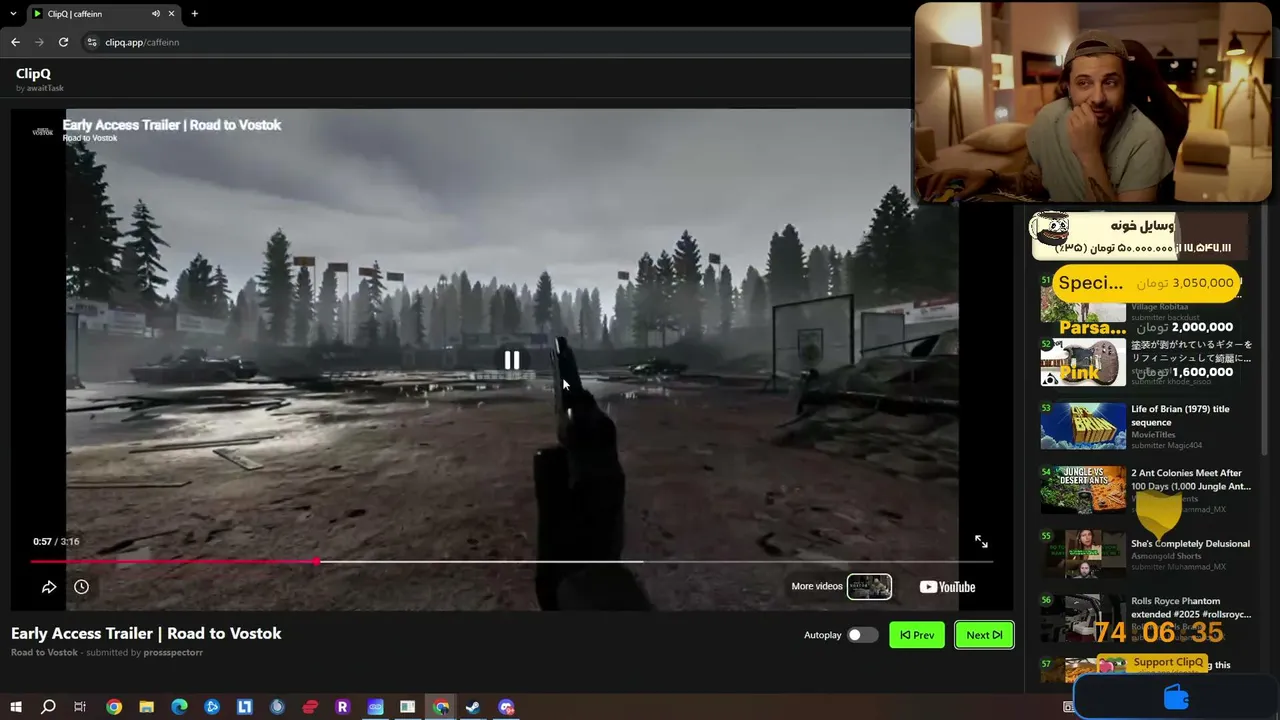Open Task View on the taskbar
This screenshot has width=1280, height=720.
[80, 707]
